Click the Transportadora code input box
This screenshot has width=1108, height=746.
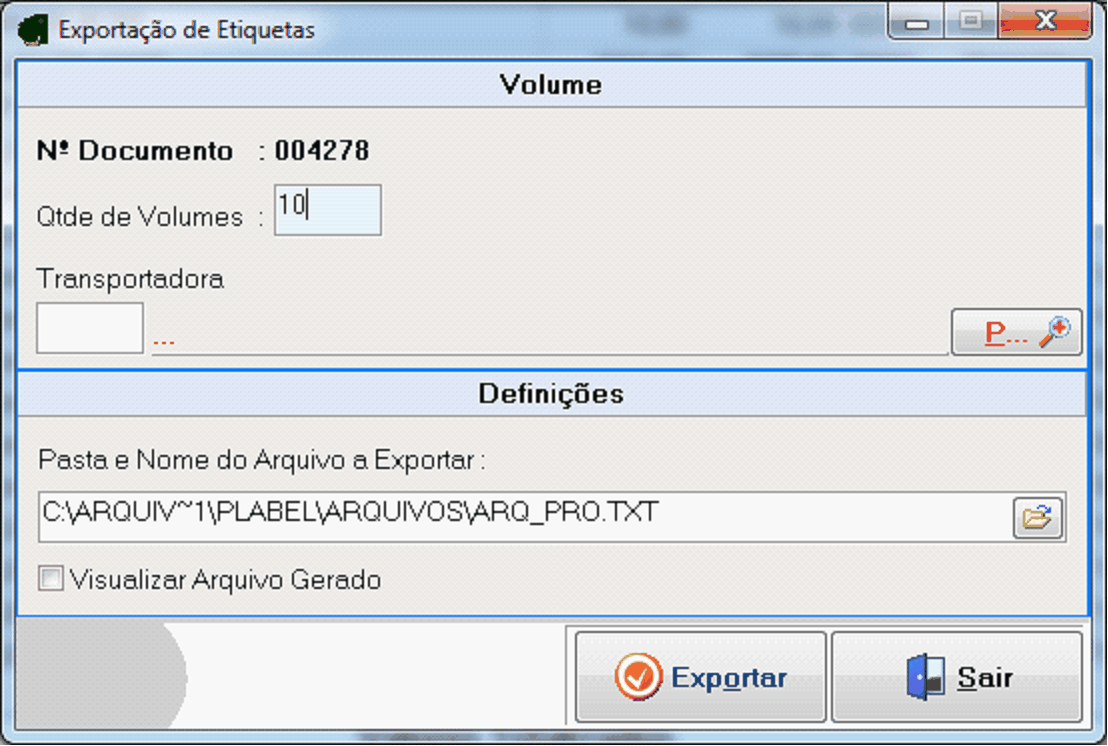pos(90,328)
